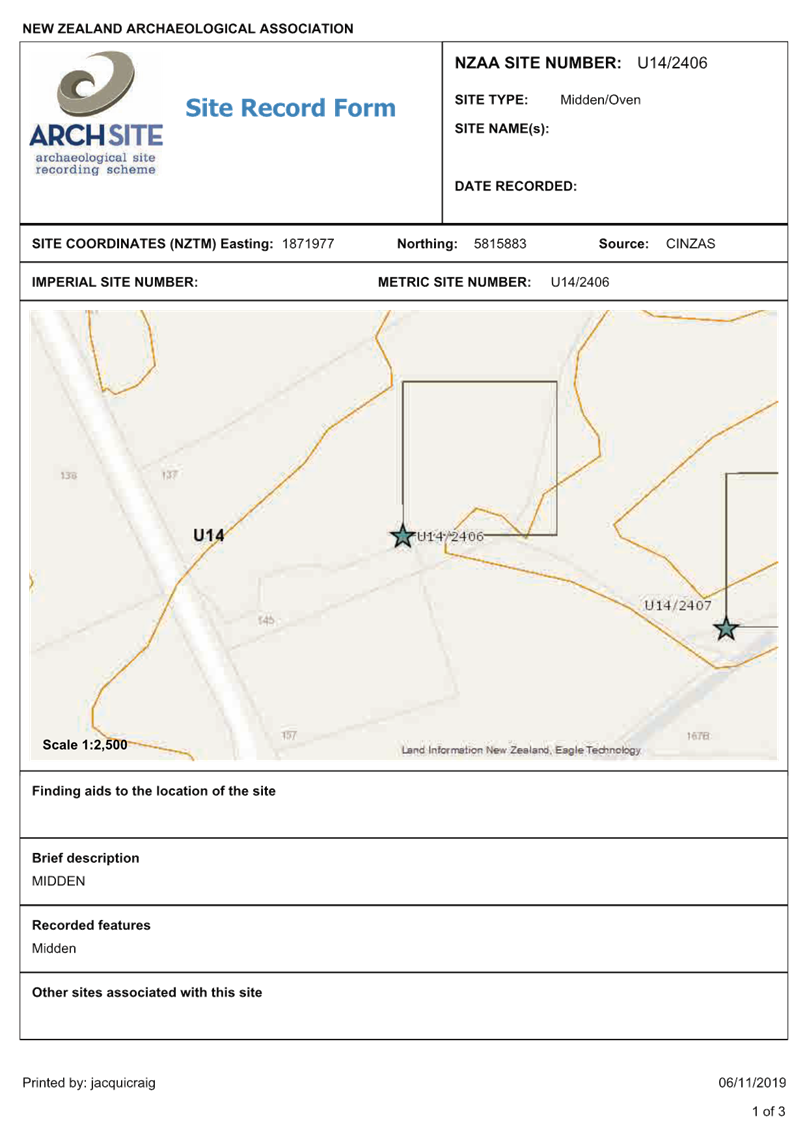Click the Other sites associated section heading
The height and width of the screenshot is (1140, 807).
(147, 993)
